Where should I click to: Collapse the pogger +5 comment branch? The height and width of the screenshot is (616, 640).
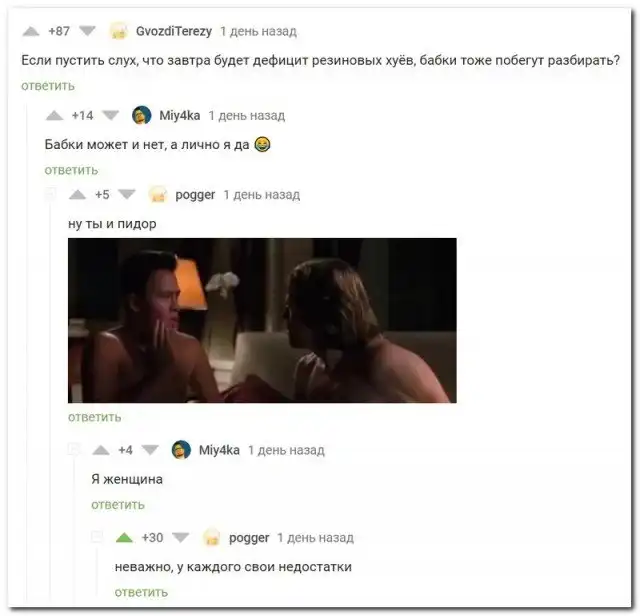[x=51, y=193]
